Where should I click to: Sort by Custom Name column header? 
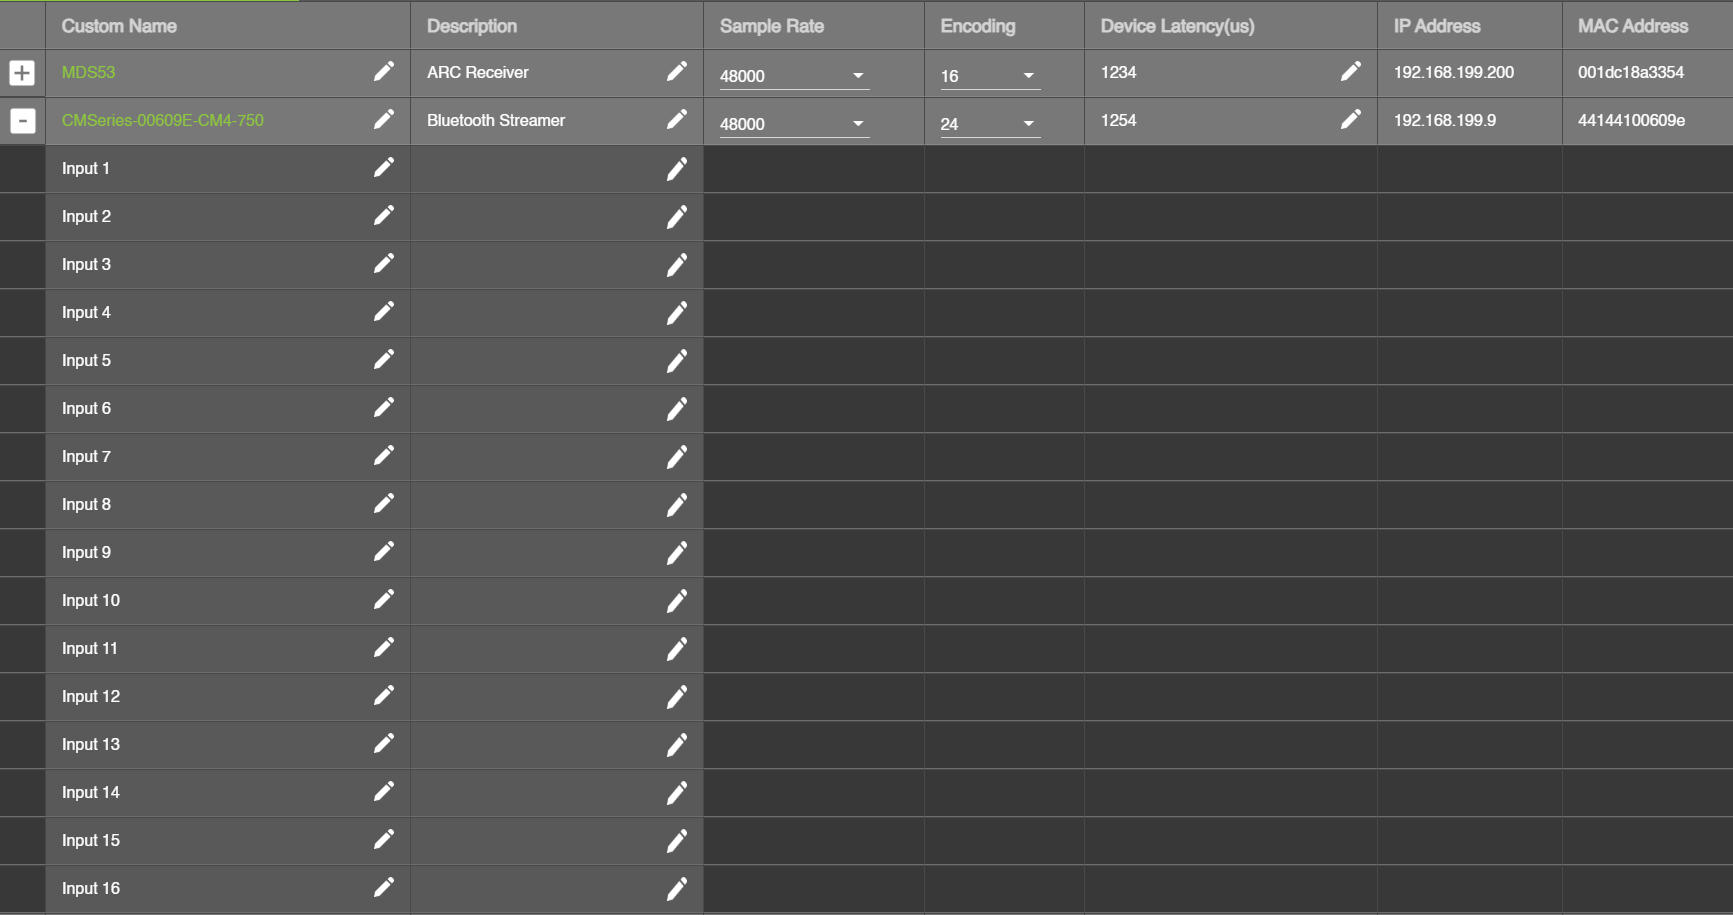(x=119, y=26)
